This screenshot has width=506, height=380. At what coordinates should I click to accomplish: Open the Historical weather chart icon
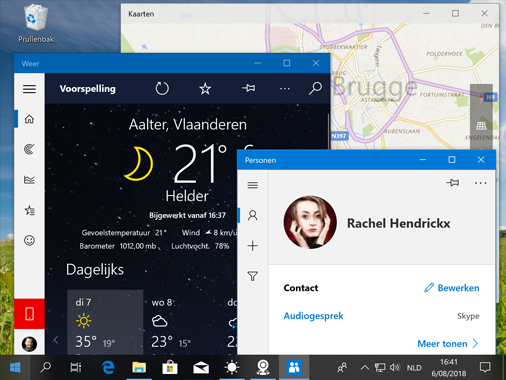(29, 180)
